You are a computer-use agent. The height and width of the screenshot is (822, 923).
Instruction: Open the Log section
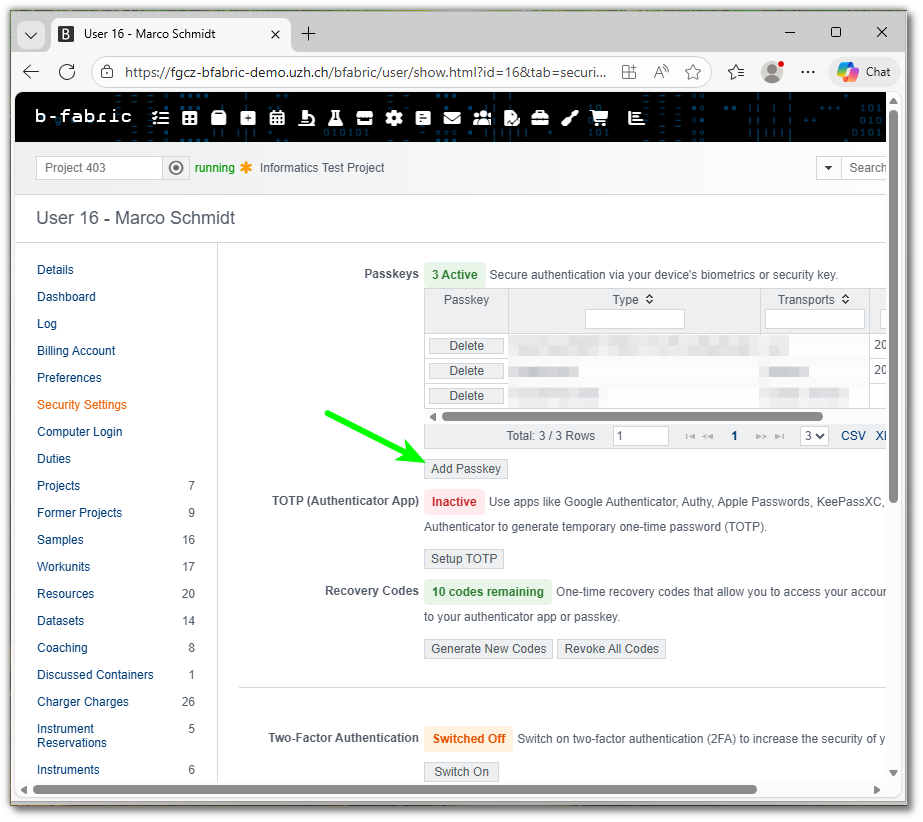(47, 324)
